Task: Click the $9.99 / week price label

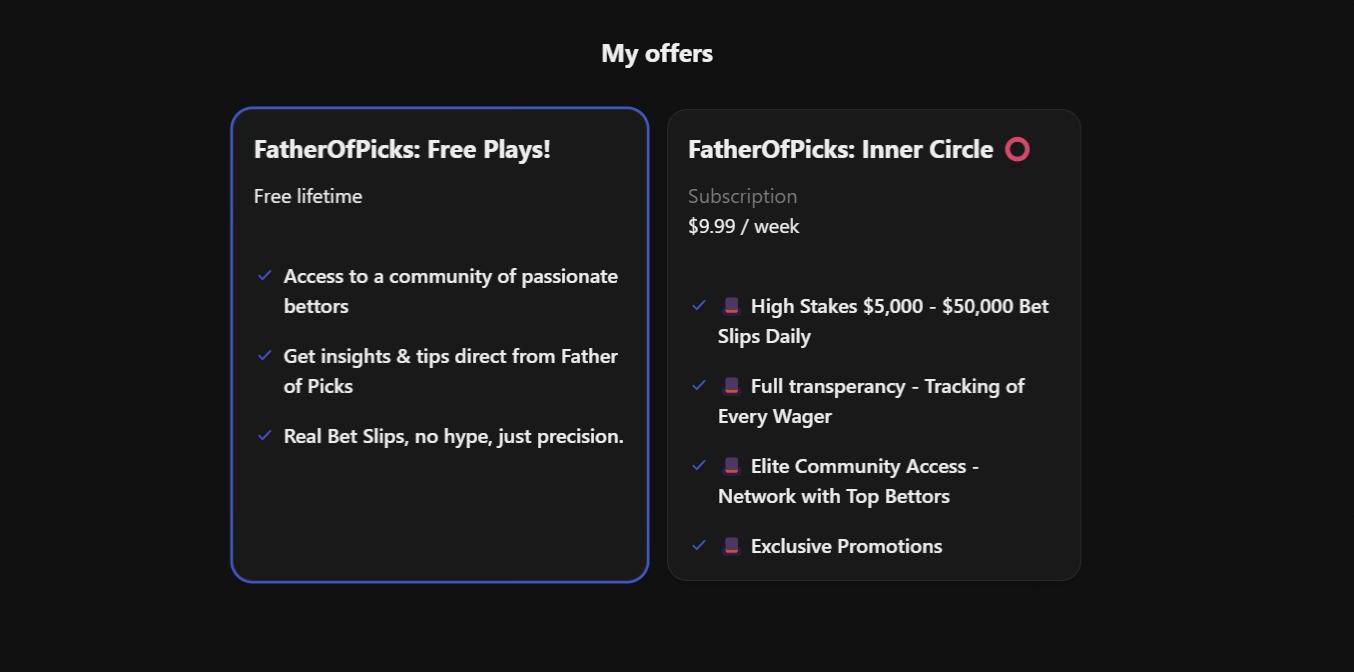Action: (x=744, y=225)
